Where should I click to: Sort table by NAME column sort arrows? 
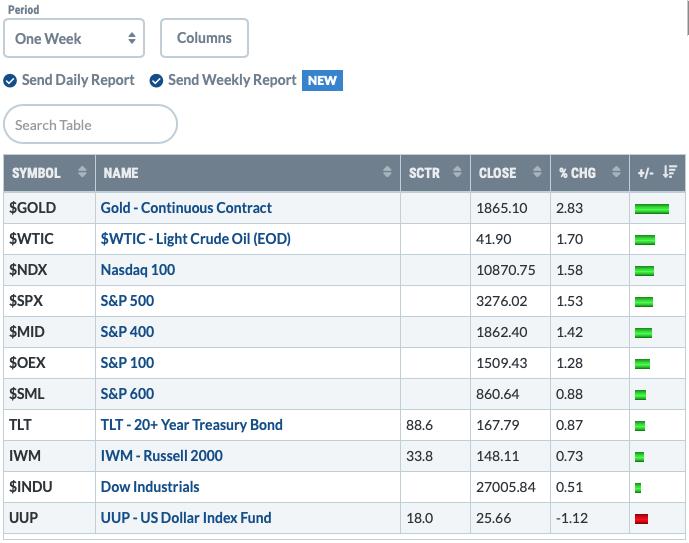tap(387, 172)
